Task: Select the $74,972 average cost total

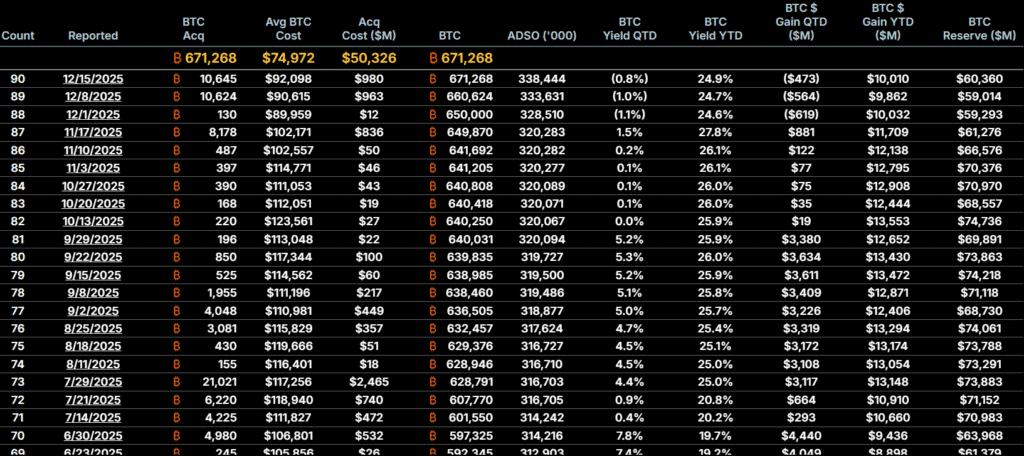Action: pyautogui.click(x=288, y=58)
